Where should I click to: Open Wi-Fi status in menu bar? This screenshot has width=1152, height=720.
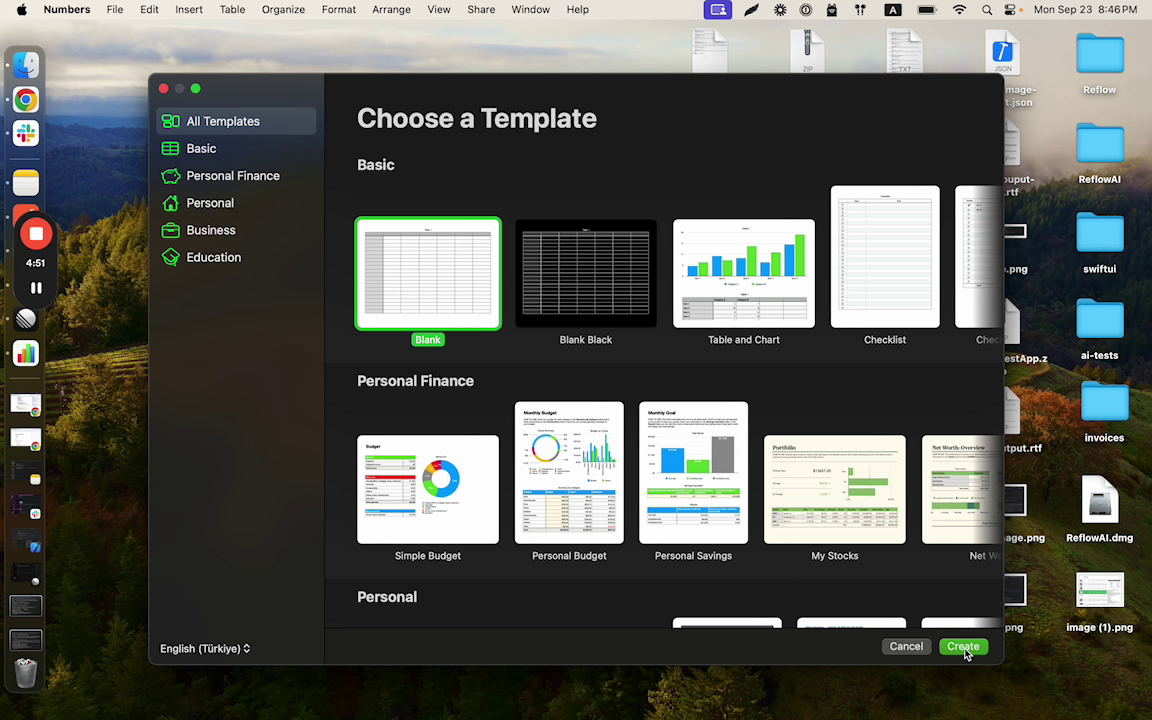959,10
